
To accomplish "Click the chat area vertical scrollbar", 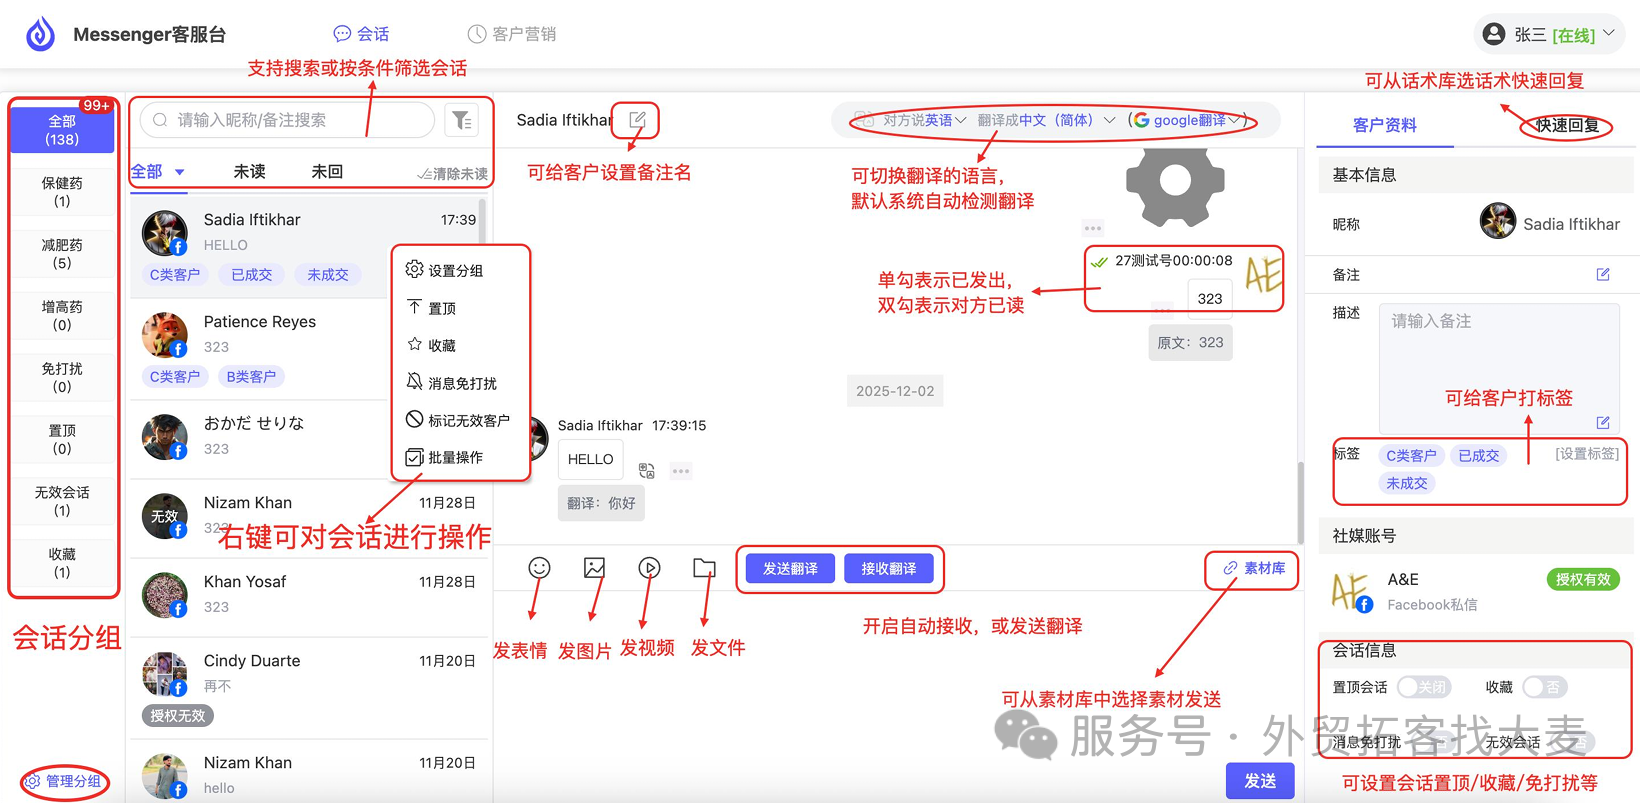I will (x=1300, y=502).
